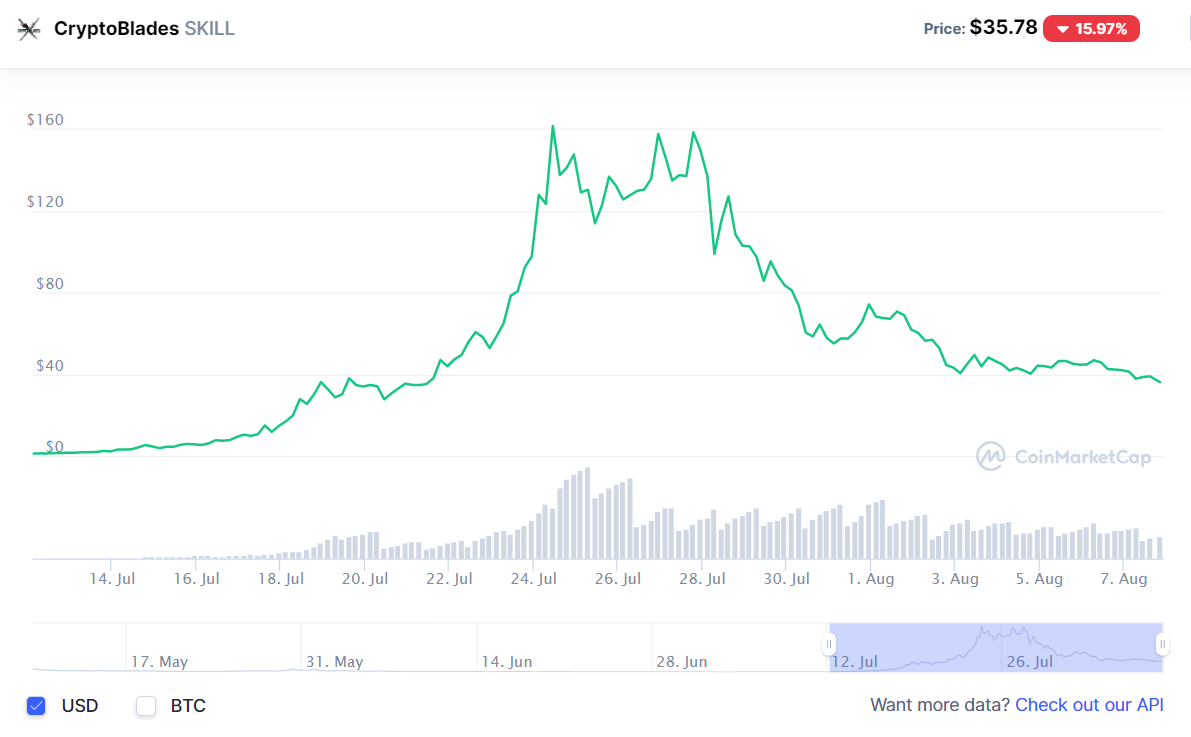Click the $80 y-axis label
1191x737 pixels.
coord(50,284)
